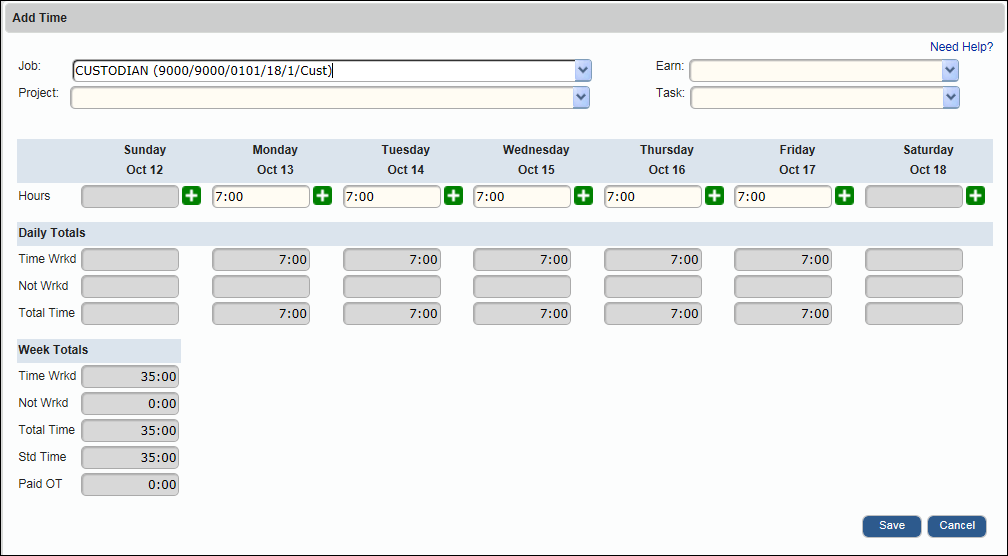The width and height of the screenshot is (1008, 556).
Task: Click the Friday hours input field
Action: point(783,197)
